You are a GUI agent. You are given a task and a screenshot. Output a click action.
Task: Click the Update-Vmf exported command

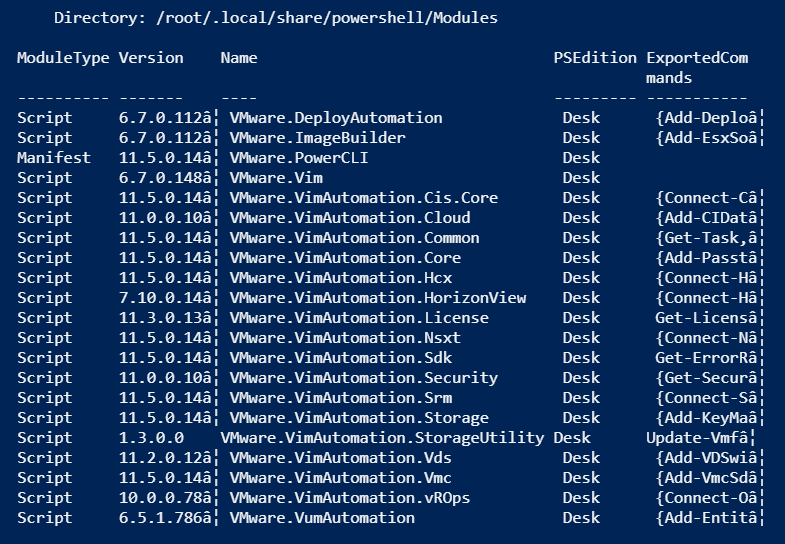tap(699, 438)
